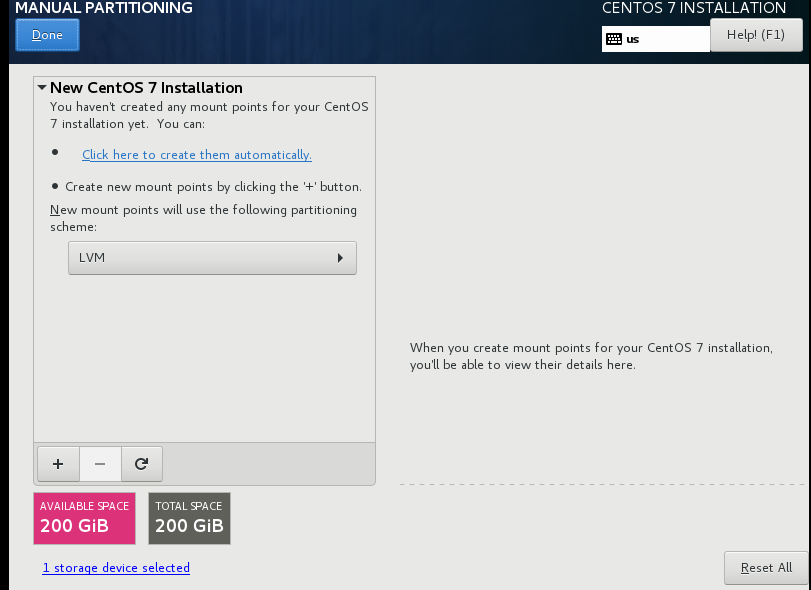Click the us keyboard layout indicator
This screenshot has height=590, width=811.
point(656,39)
